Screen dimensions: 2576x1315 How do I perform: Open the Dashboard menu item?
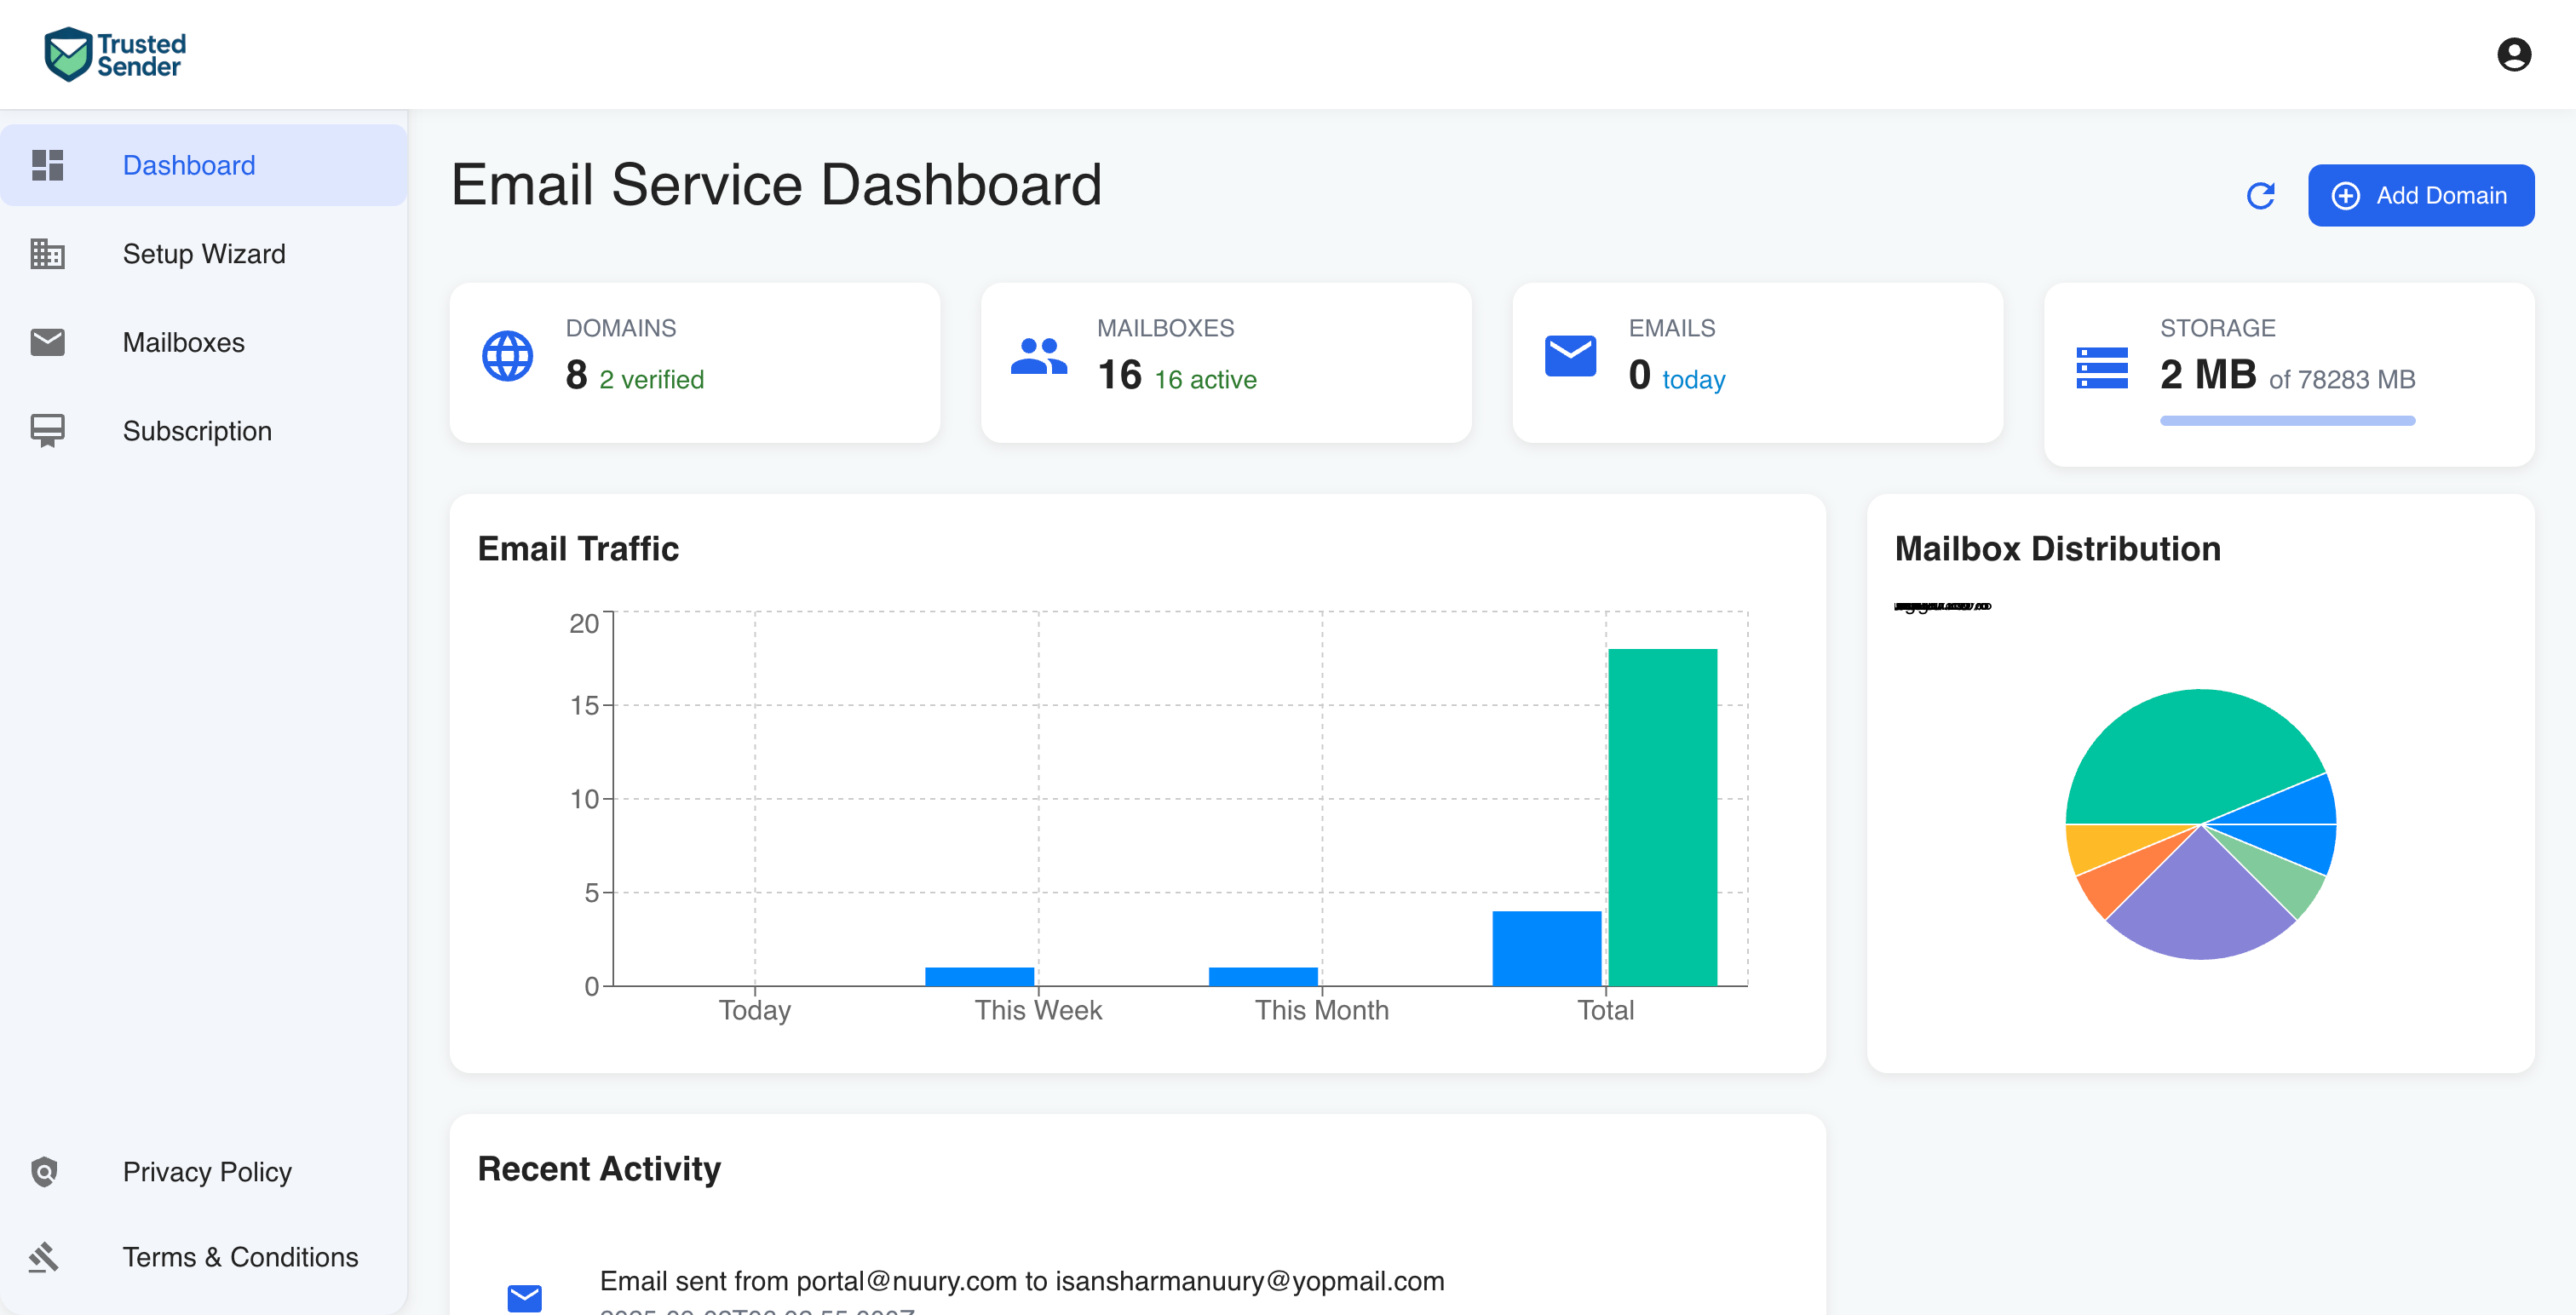pos(189,165)
